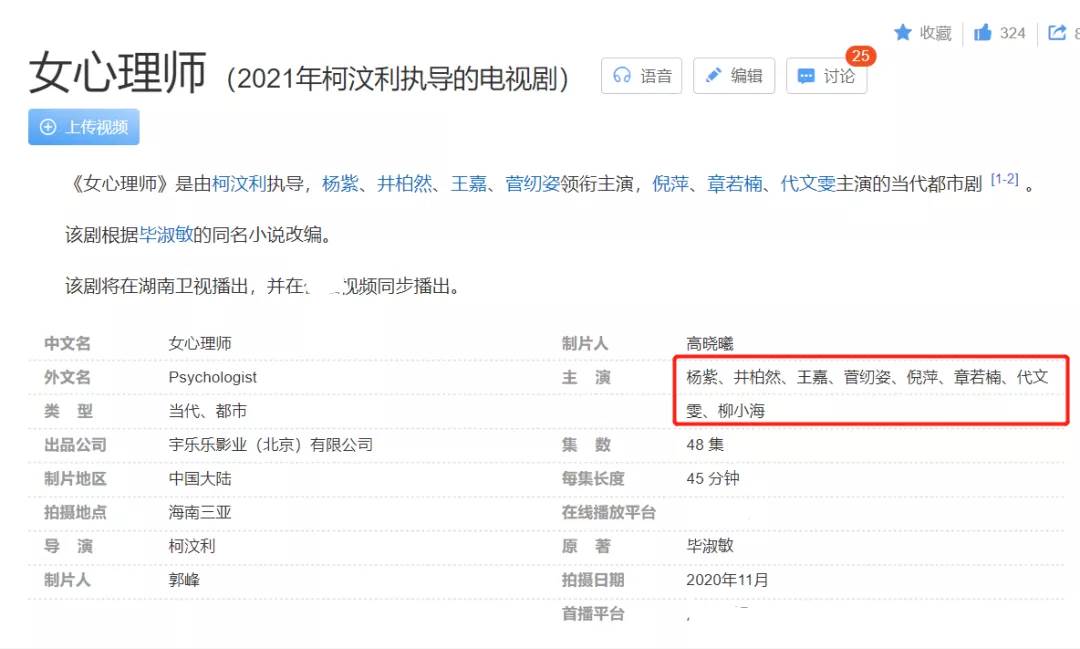Click the value Psychologist
The image size is (1080, 649).
[212, 377]
